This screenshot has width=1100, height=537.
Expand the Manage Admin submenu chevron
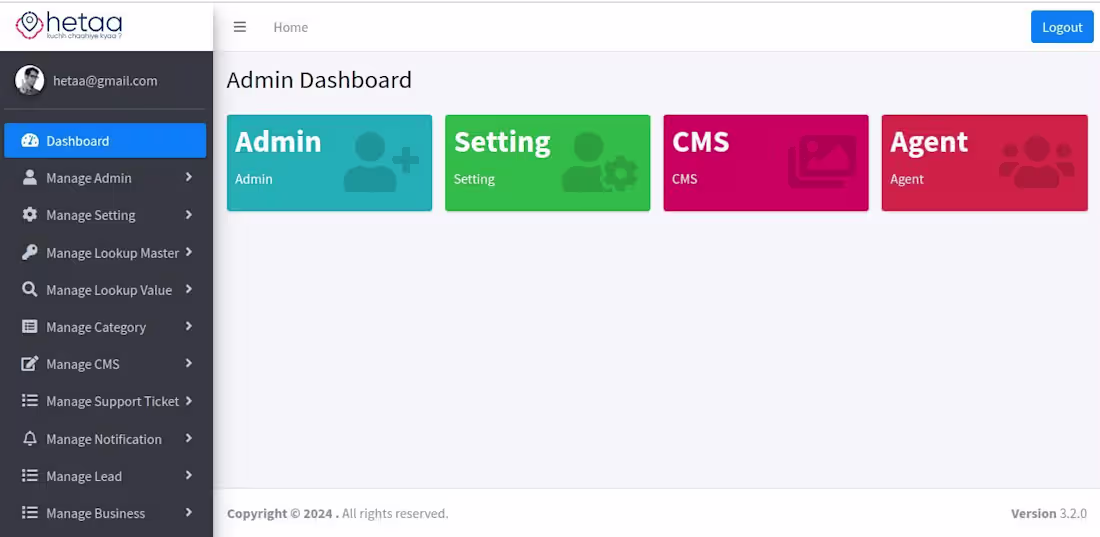[188, 178]
